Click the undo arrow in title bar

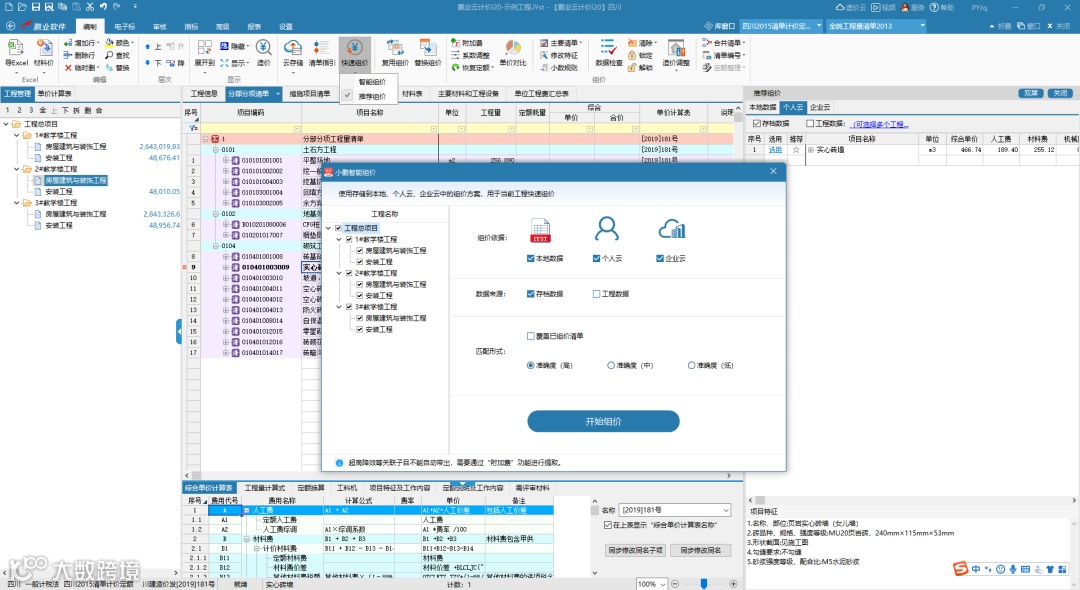[103, 7]
